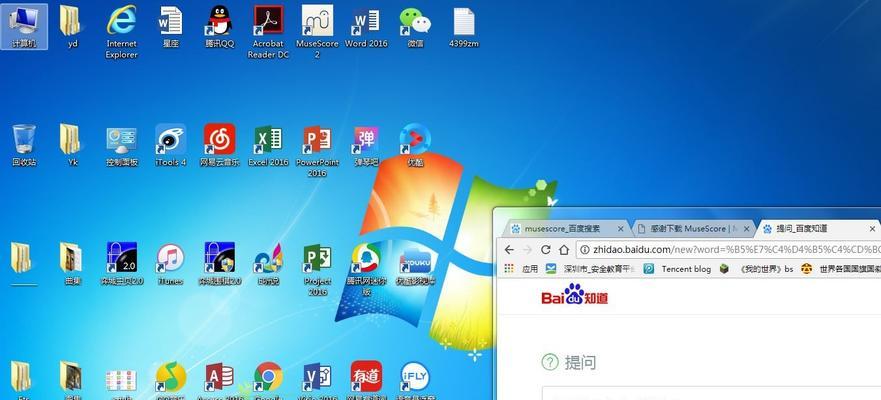Close the 提问_百度知道 tab
Image resolution: width=881 pixels, height=400 pixels.
tap(873, 229)
